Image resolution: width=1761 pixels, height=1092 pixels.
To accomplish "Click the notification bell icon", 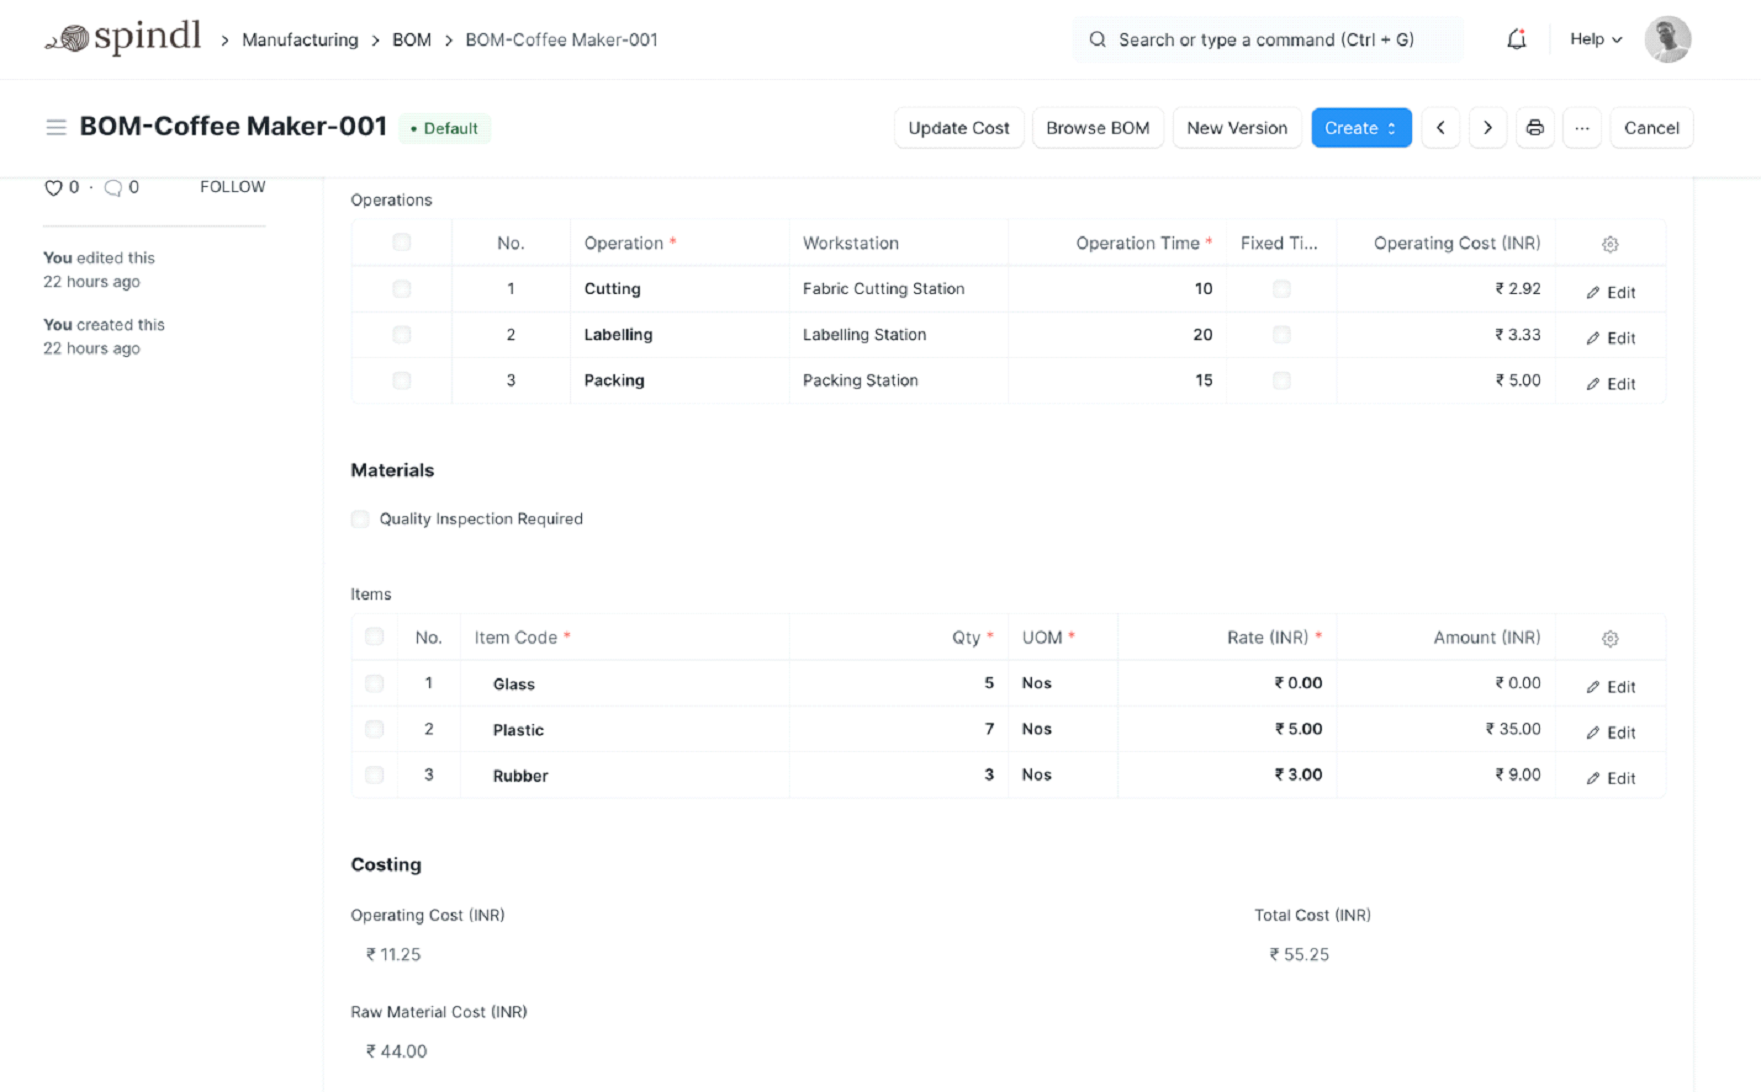I will [x=1516, y=40].
